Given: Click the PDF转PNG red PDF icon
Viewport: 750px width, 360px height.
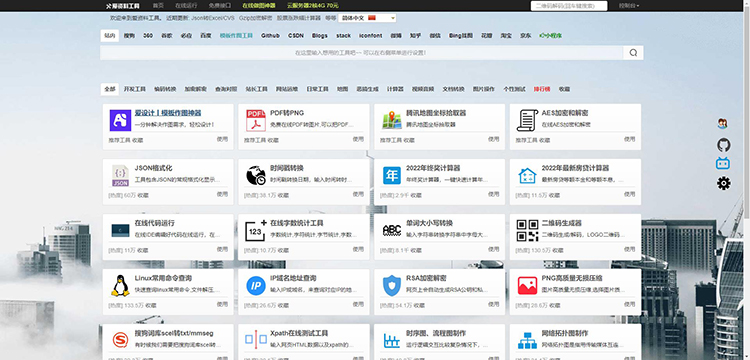Looking at the screenshot, I should (256, 120).
